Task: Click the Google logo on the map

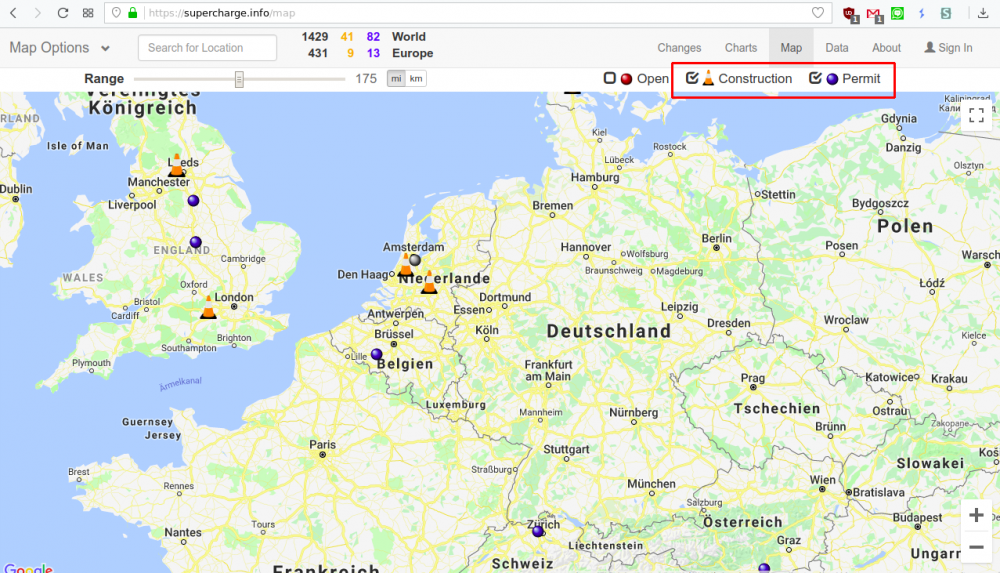Action: [x=28, y=568]
